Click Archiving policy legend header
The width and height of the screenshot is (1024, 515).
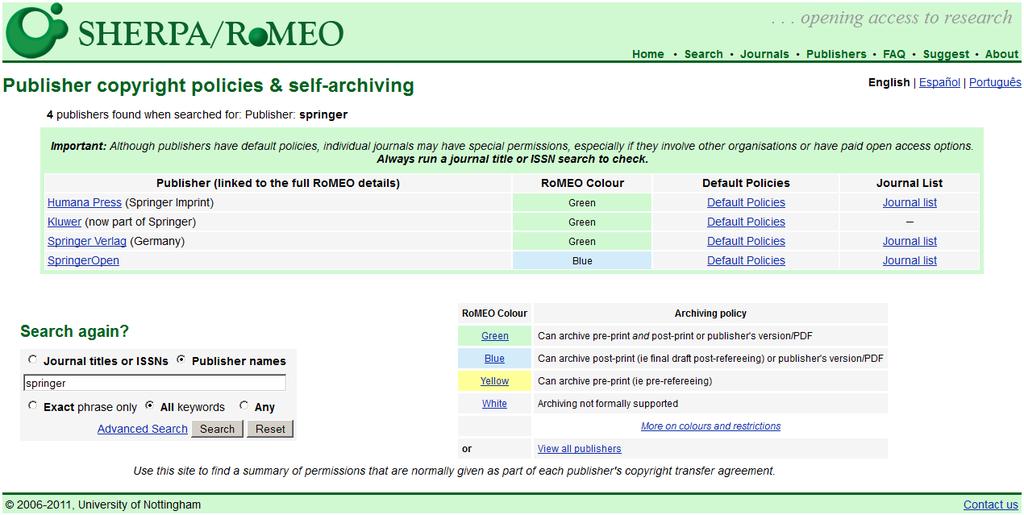pos(711,313)
